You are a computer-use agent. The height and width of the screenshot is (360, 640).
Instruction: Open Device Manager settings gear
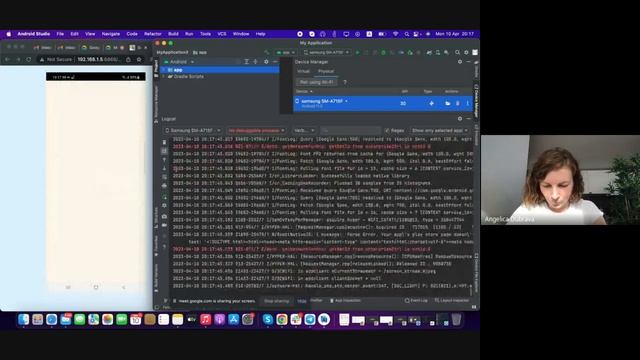(460, 62)
